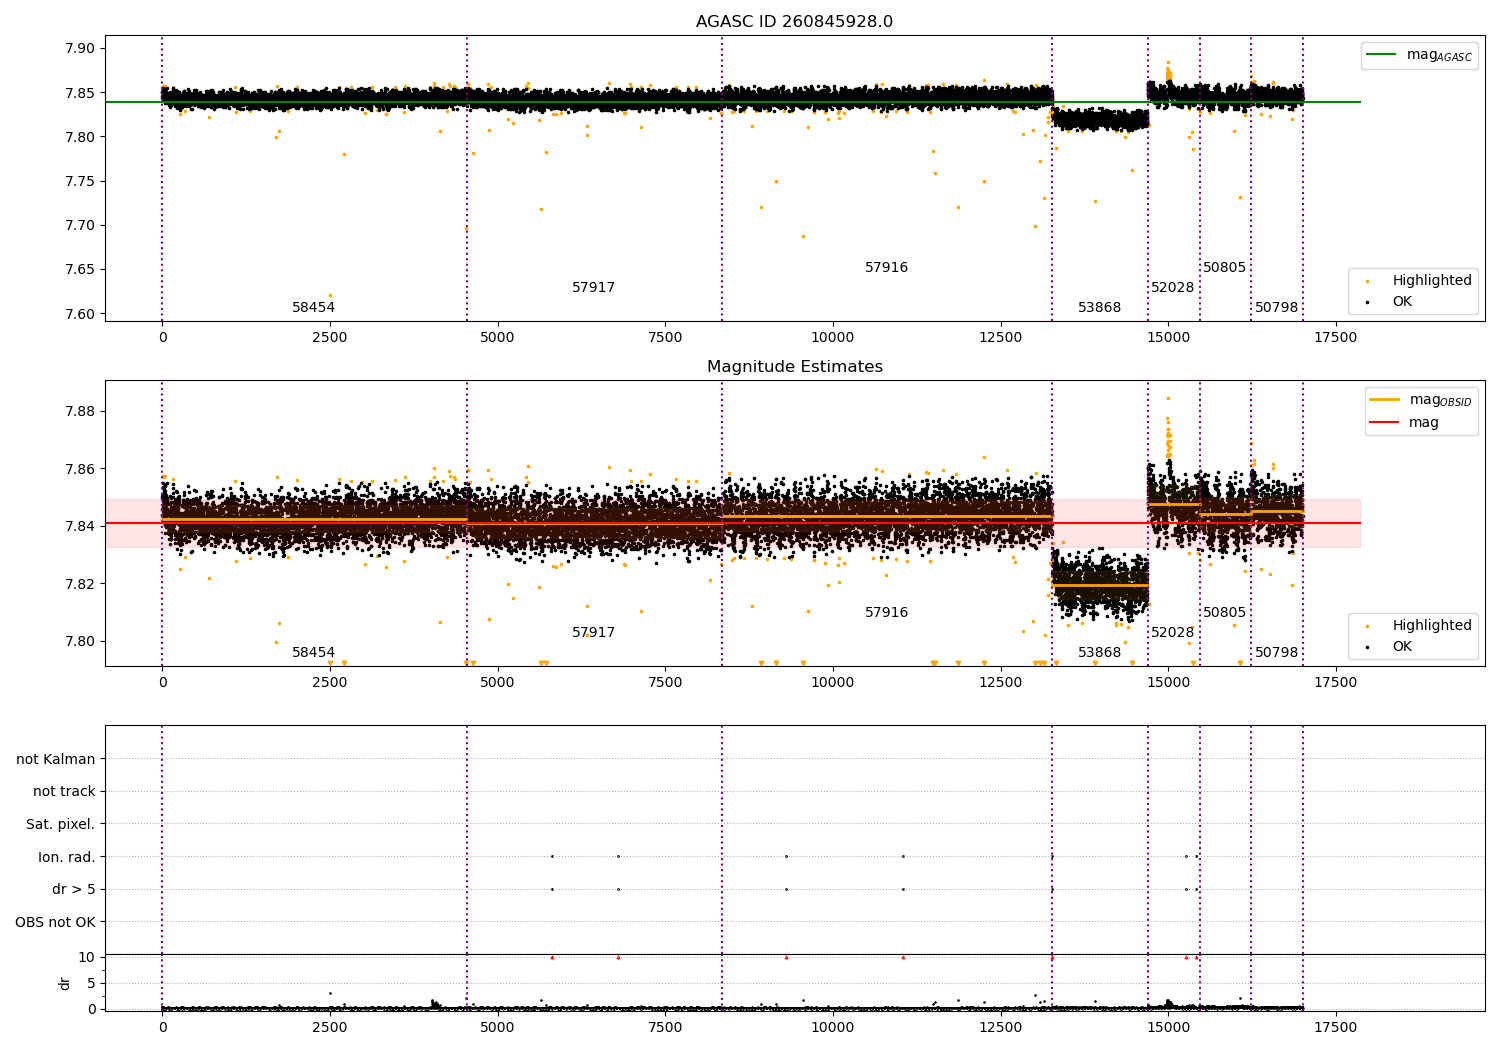Select the red 'mag' legend entry

1404,422
